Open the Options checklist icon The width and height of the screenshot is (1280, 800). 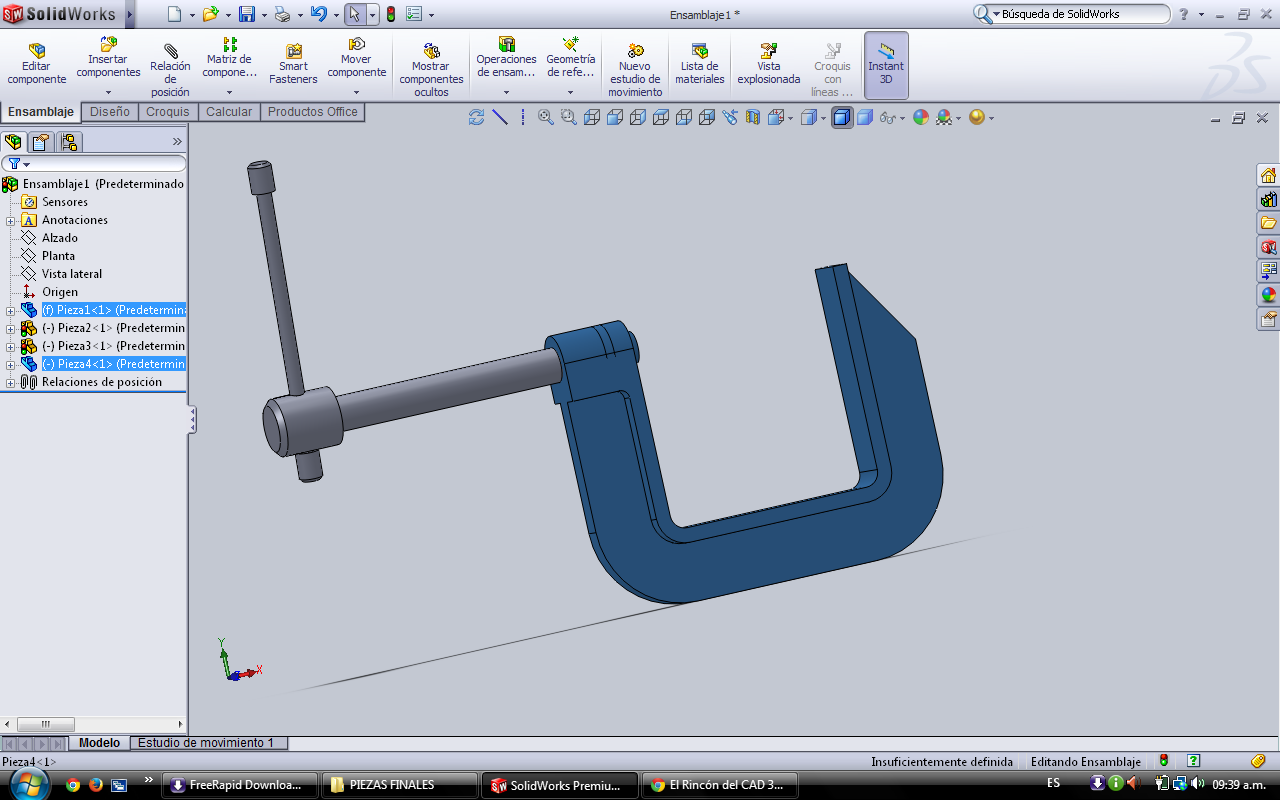pyautogui.click(x=414, y=14)
